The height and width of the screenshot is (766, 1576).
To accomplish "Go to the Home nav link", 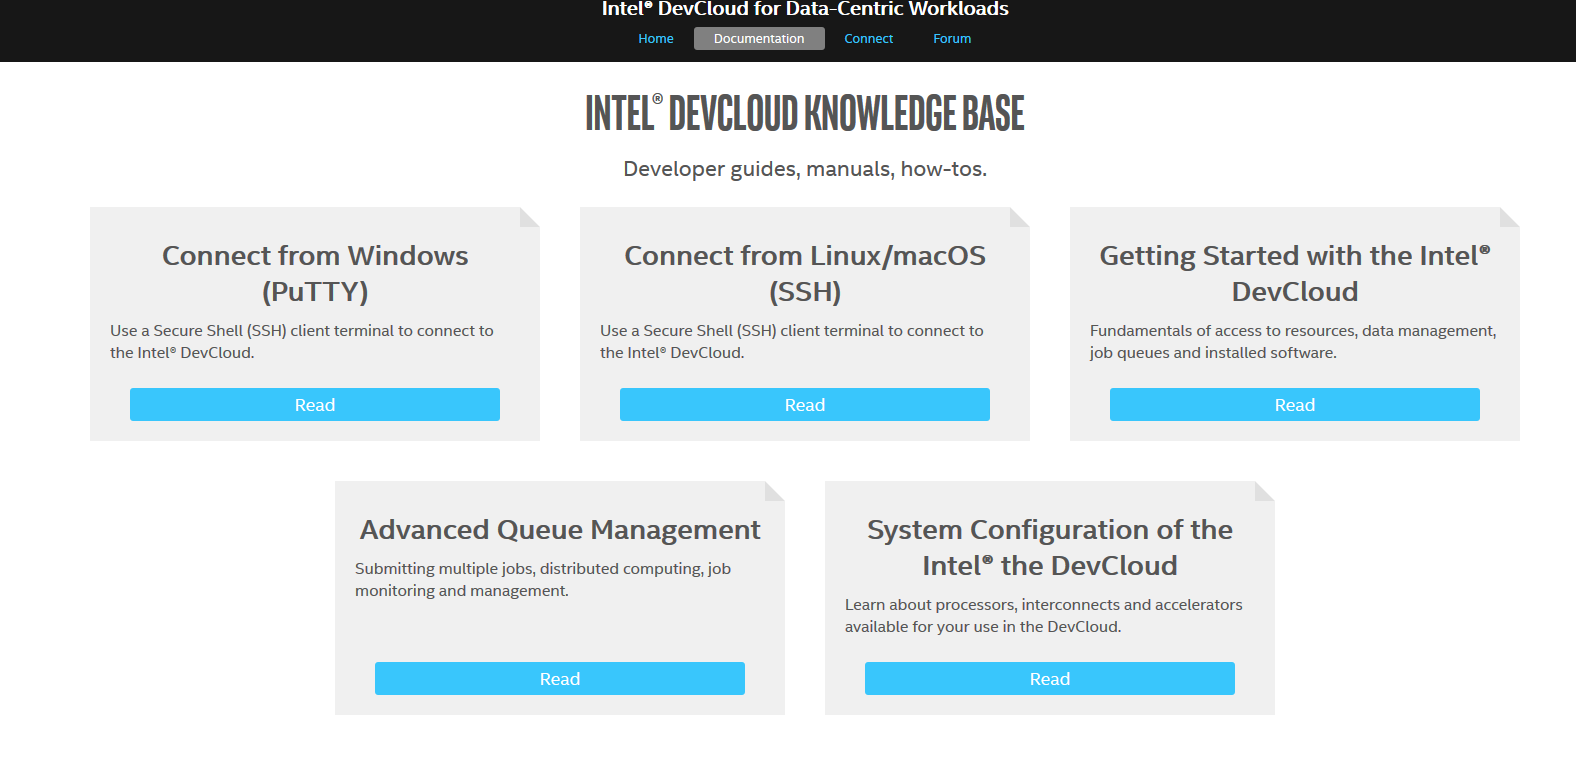I will 656,39.
